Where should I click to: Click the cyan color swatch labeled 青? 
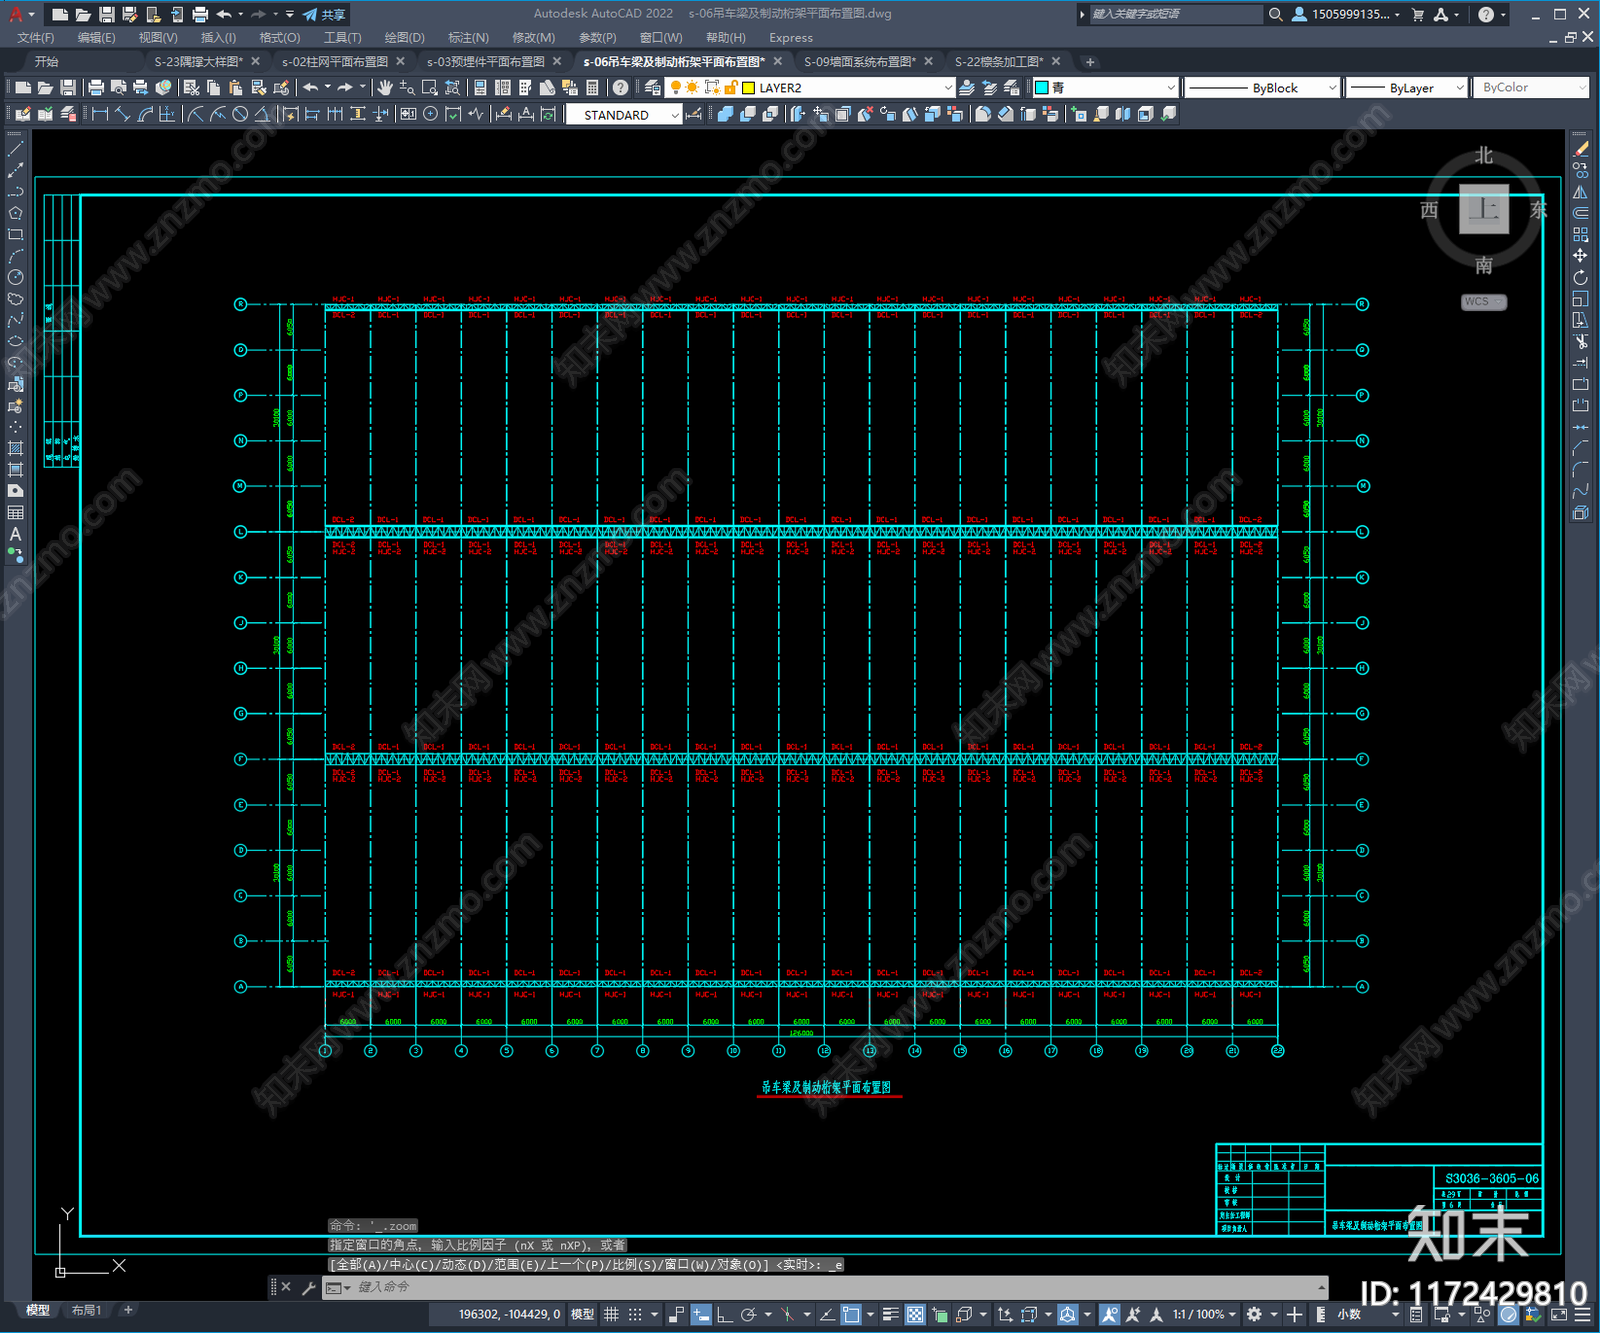point(1041,88)
